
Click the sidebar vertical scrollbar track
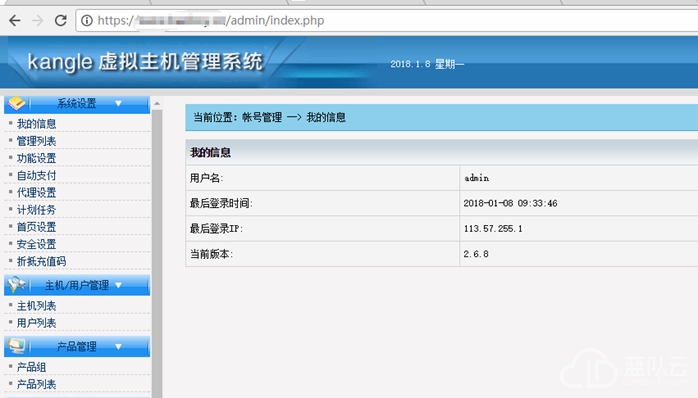tap(157, 254)
